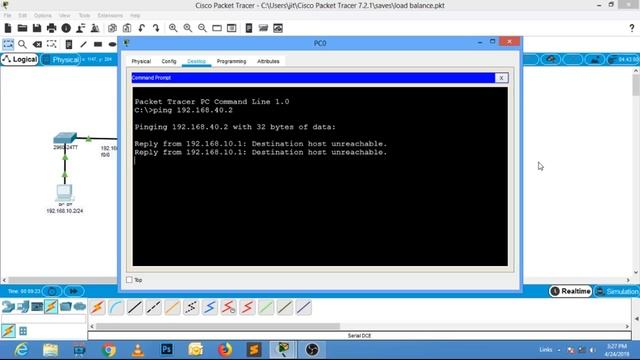This screenshot has height=360, width=640.
Task: Open Firefox from the taskbar
Action: 224,350
